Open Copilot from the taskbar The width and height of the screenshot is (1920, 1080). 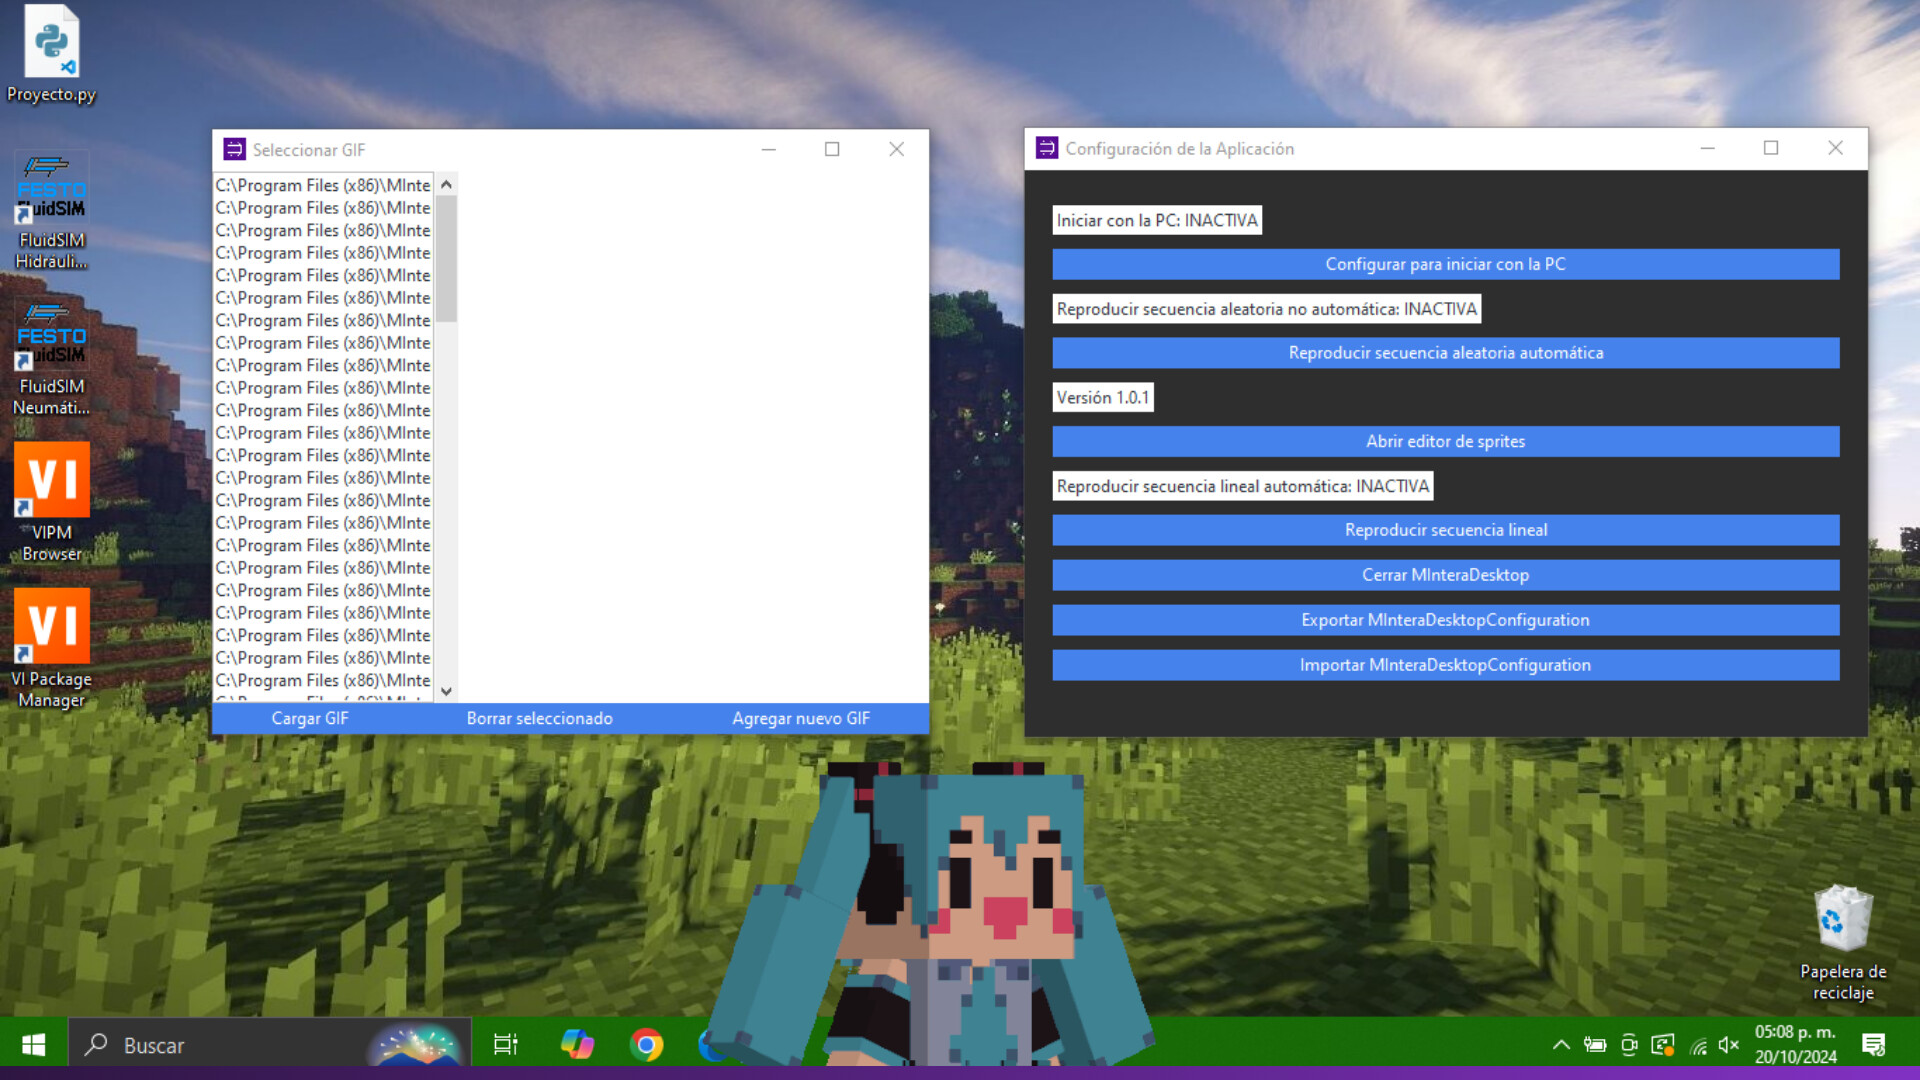tap(577, 1044)
